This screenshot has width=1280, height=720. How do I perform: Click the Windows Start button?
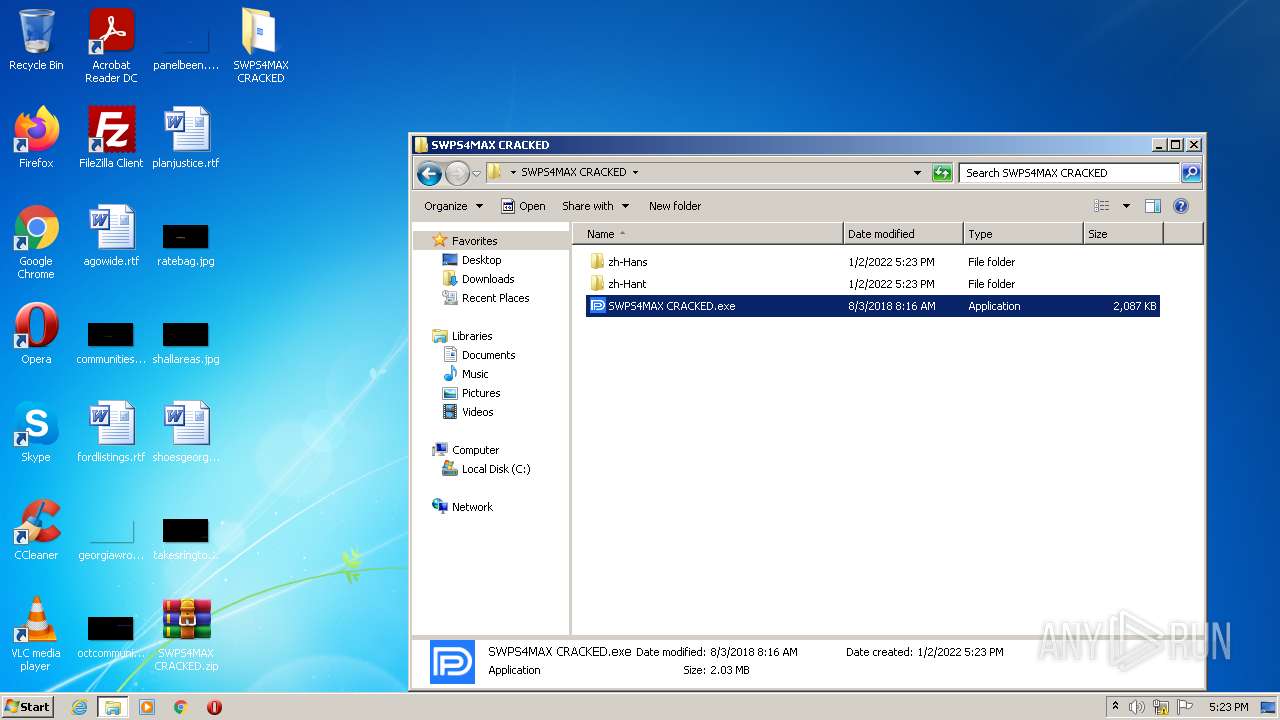[x=28, y=706]
